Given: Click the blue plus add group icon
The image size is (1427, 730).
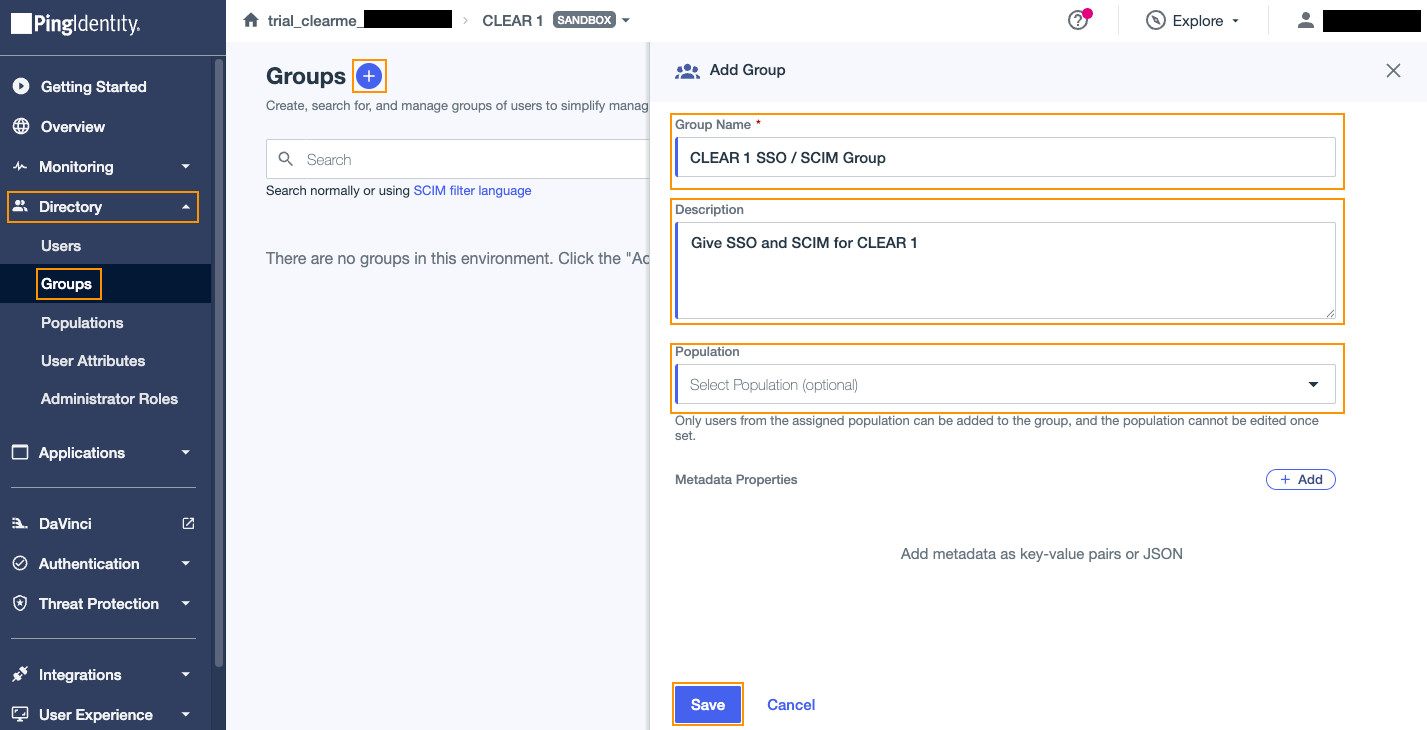Looking at the screenshot, I should point(369,76).
